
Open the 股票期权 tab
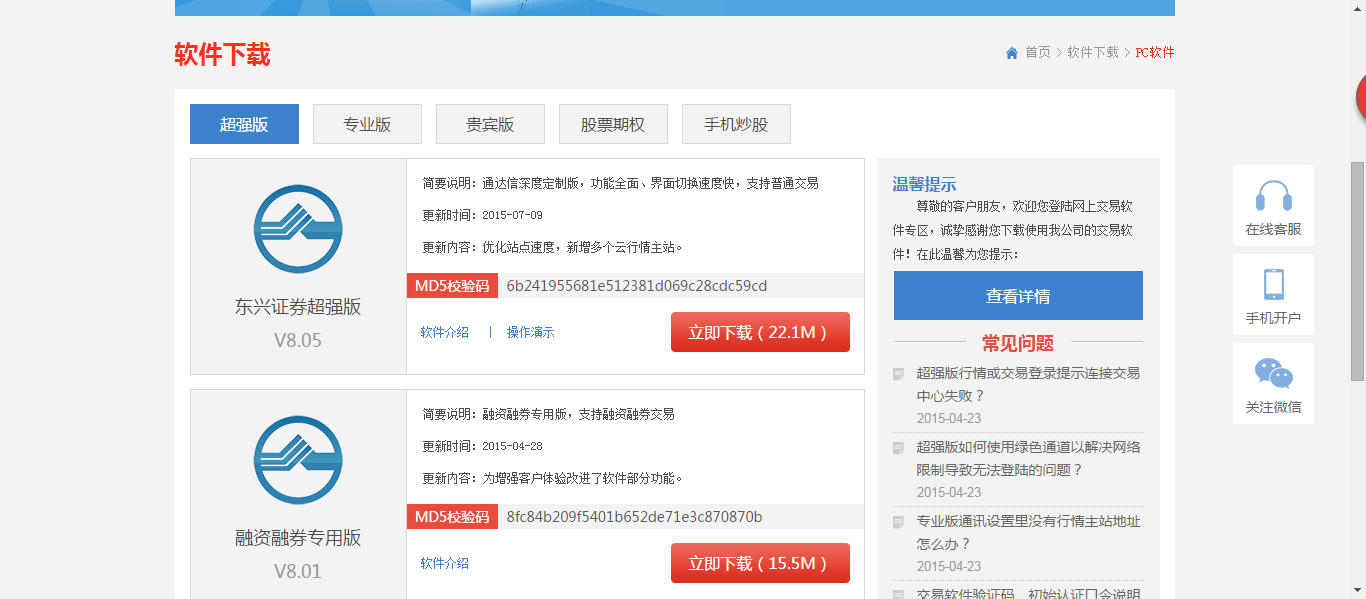coord(613,123)
